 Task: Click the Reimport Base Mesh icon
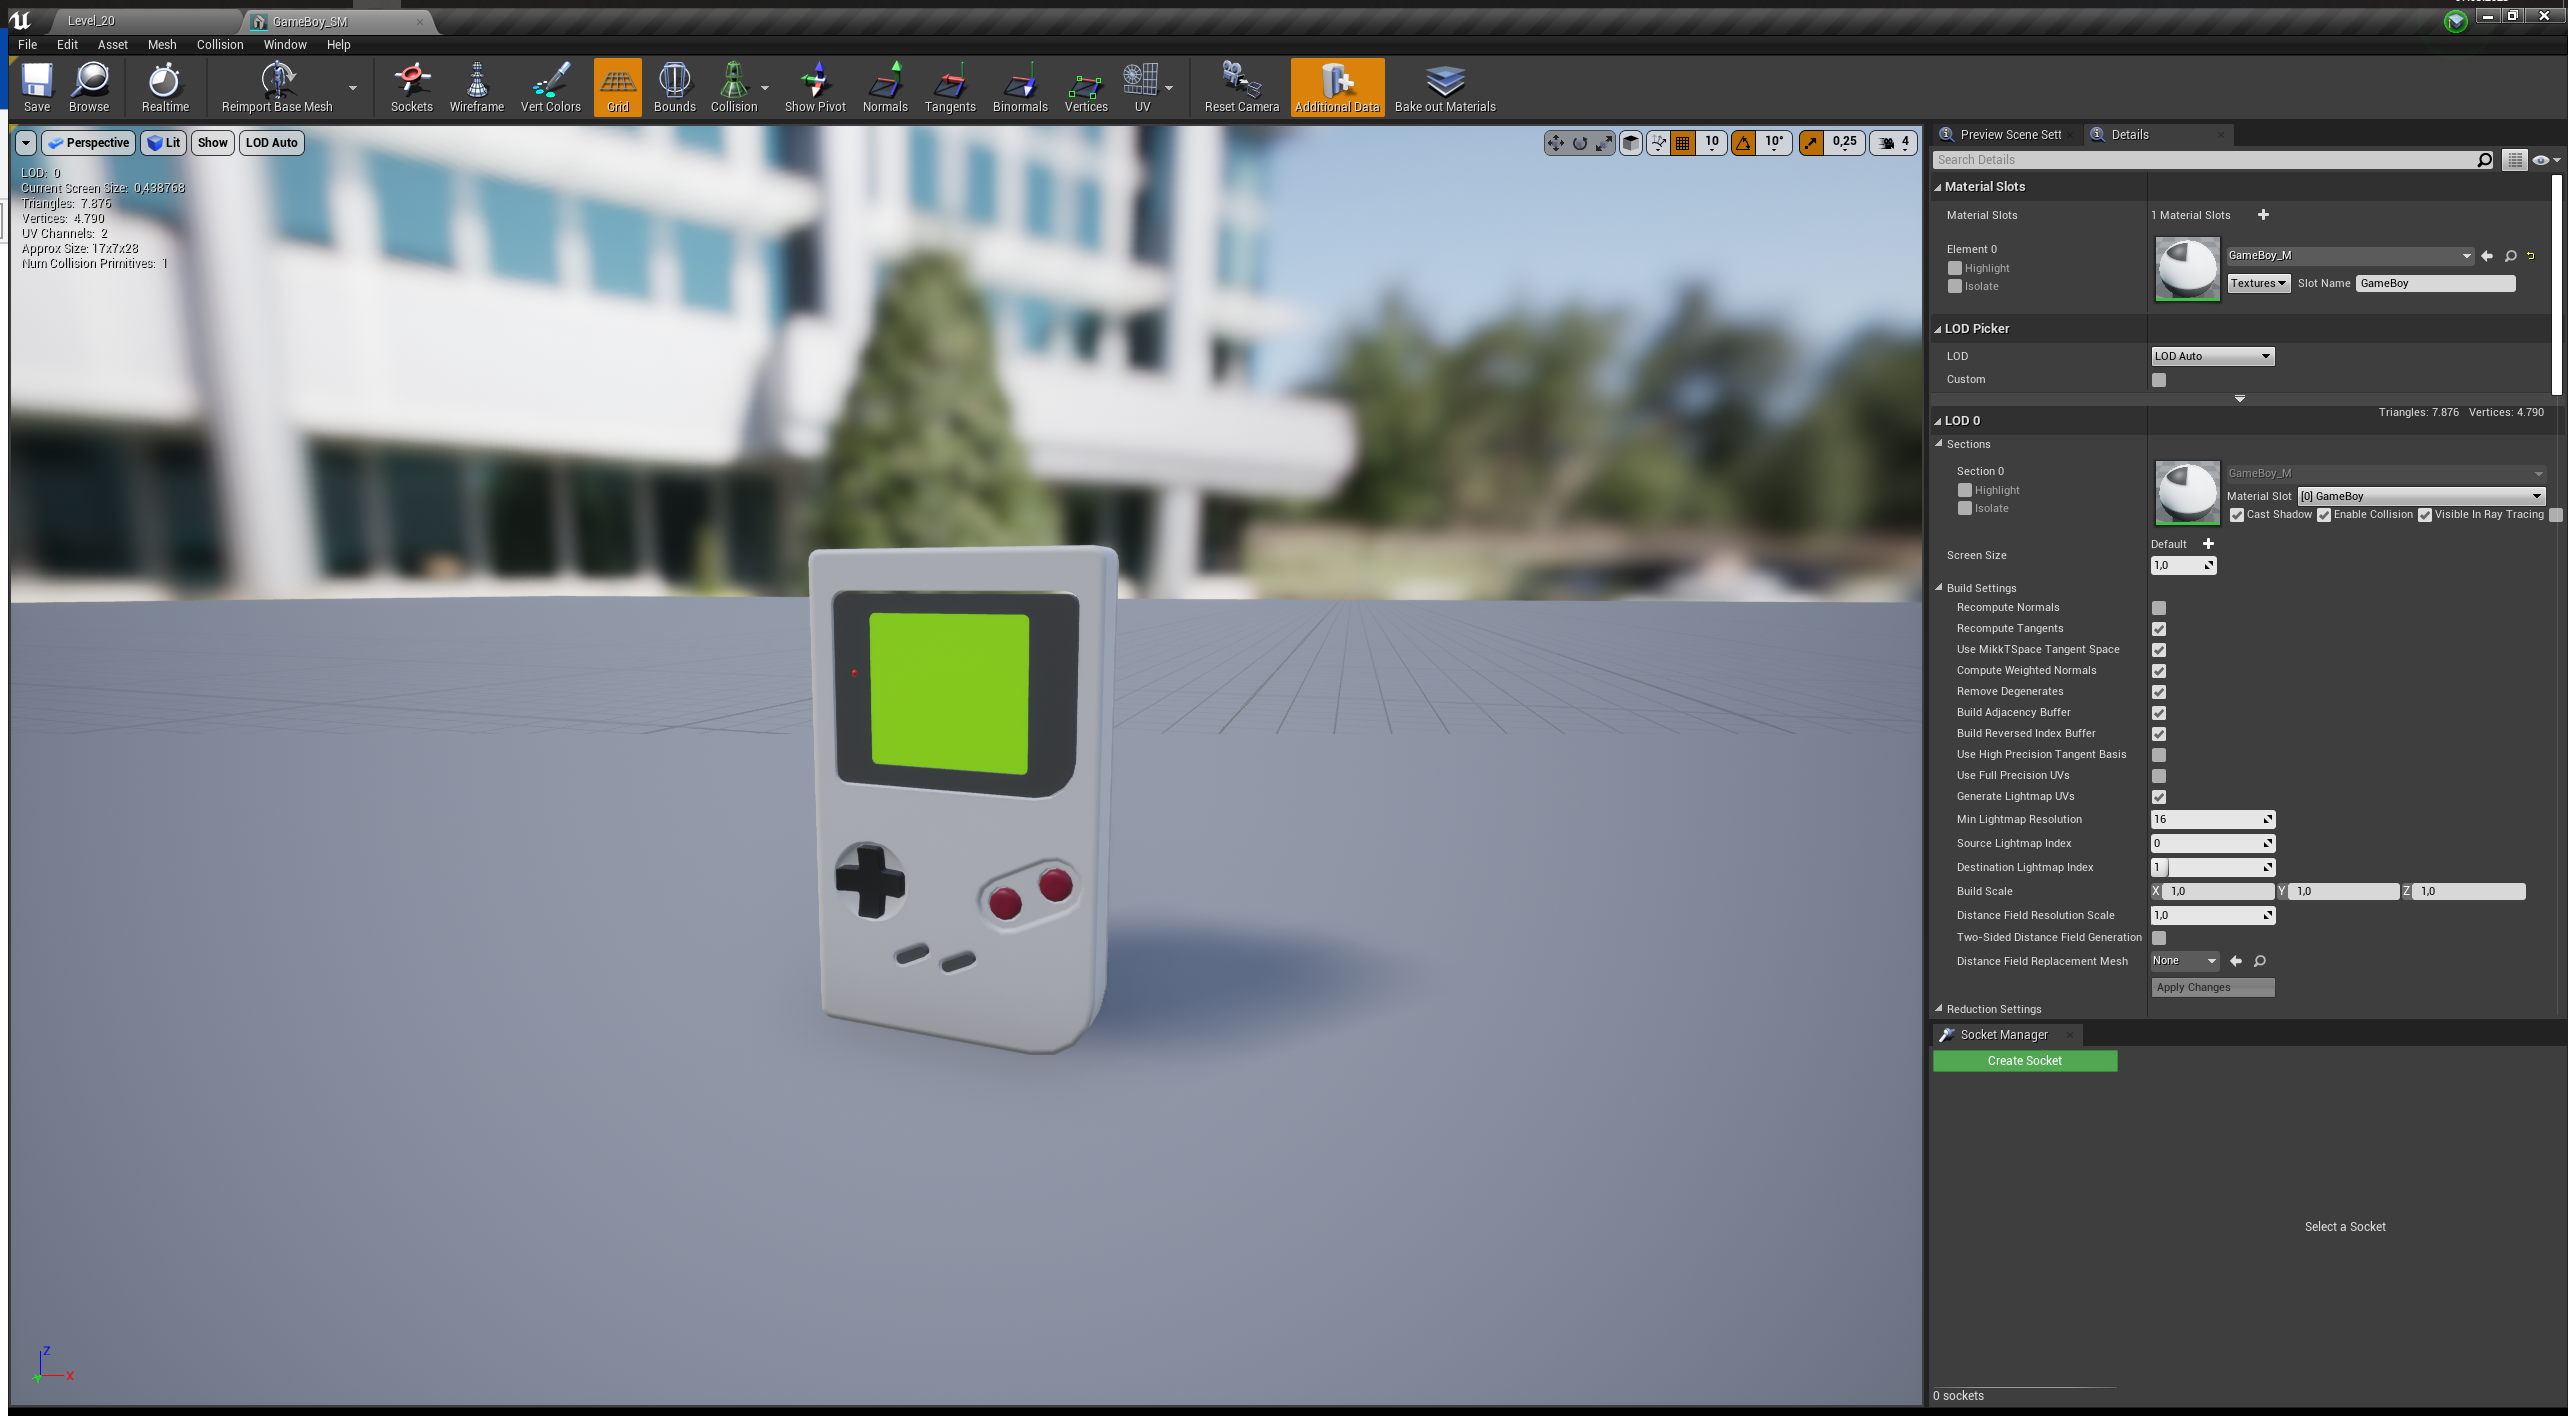(277, 87)
